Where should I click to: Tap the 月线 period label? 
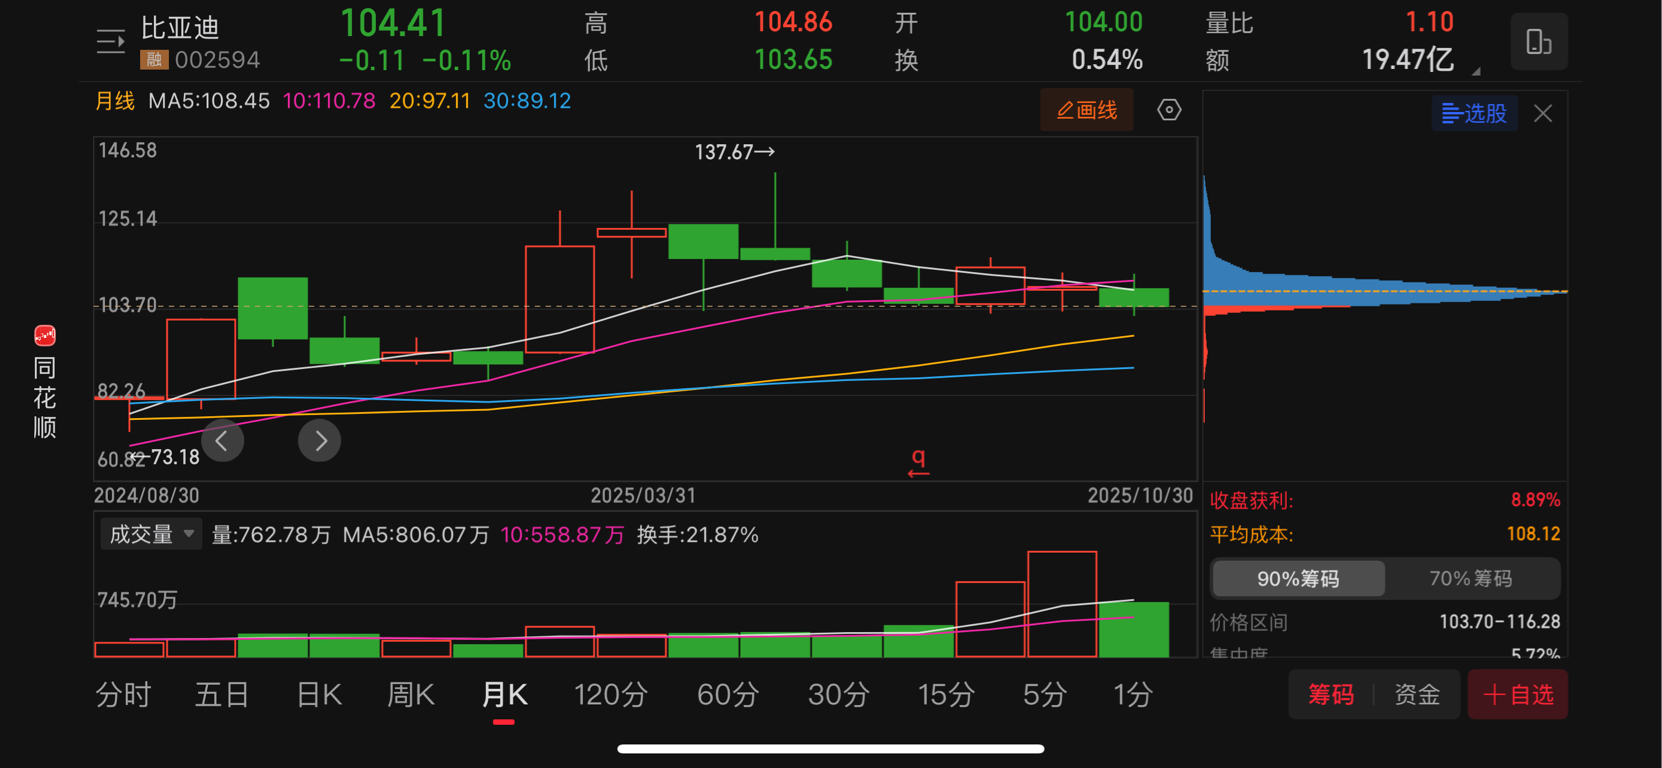[x=114, y=101]
